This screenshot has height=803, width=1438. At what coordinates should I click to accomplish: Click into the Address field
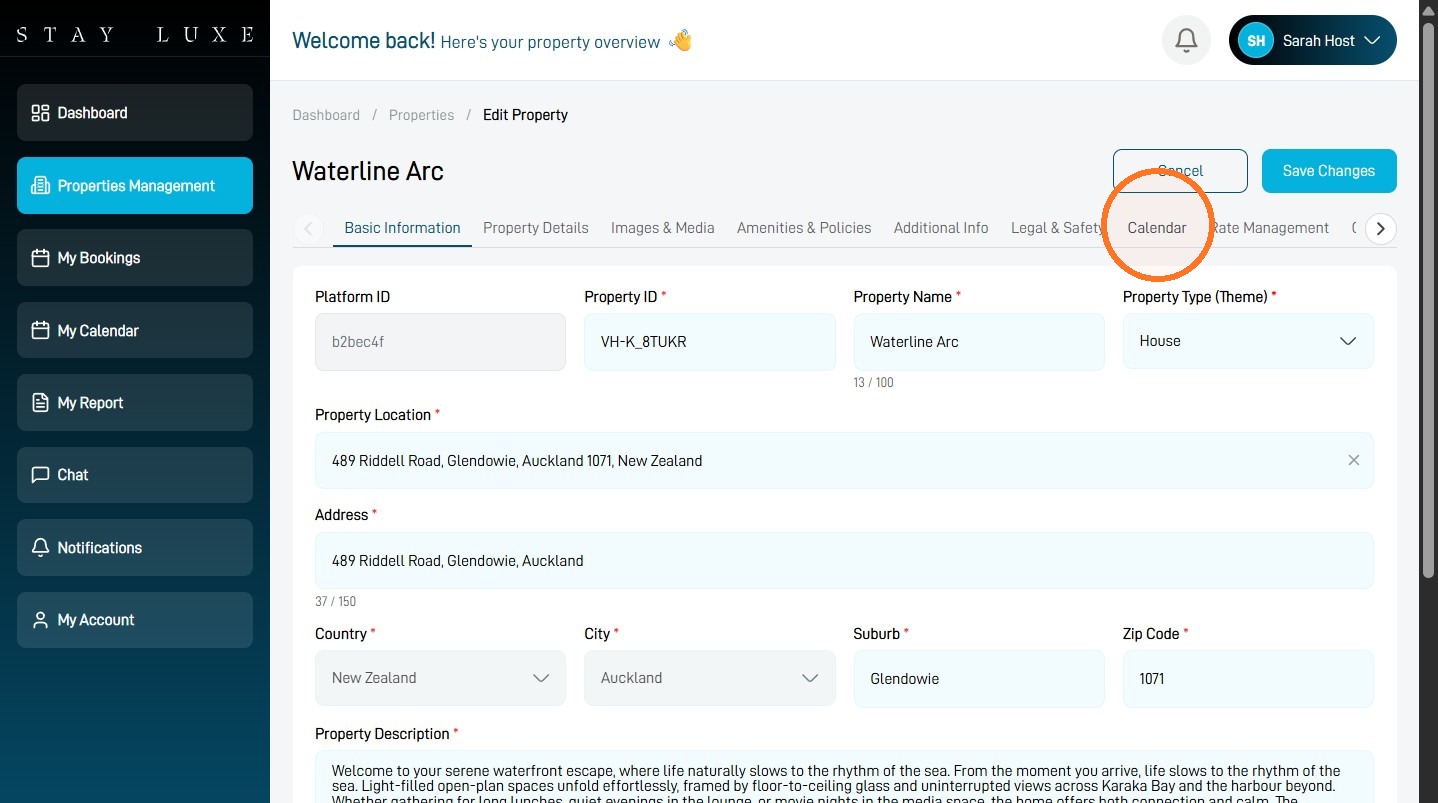(844, 561)
